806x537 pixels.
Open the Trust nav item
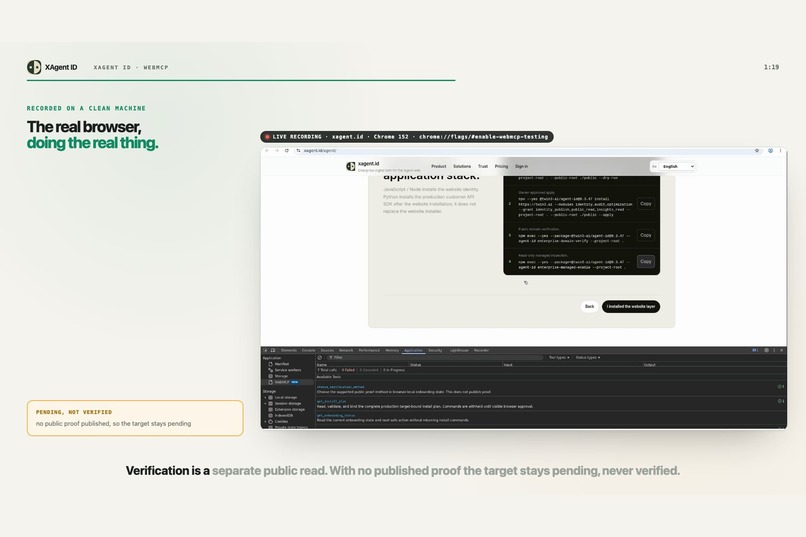[x=483, y=166]
